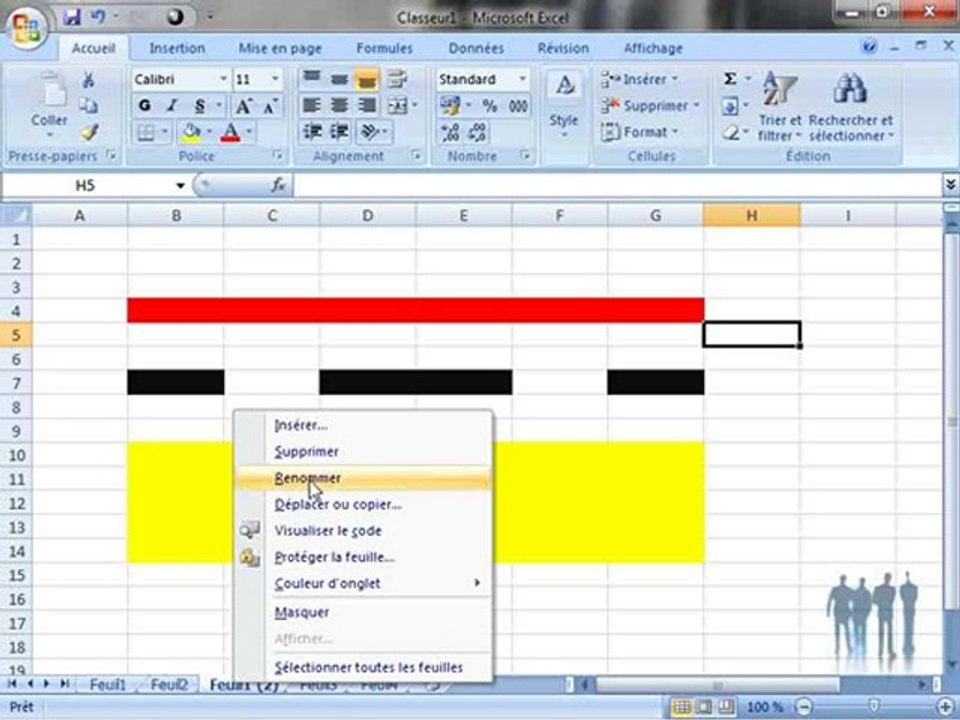Choose Masquer in context menu
Screen dimensions: 960x720
click(x=362, y=612)
